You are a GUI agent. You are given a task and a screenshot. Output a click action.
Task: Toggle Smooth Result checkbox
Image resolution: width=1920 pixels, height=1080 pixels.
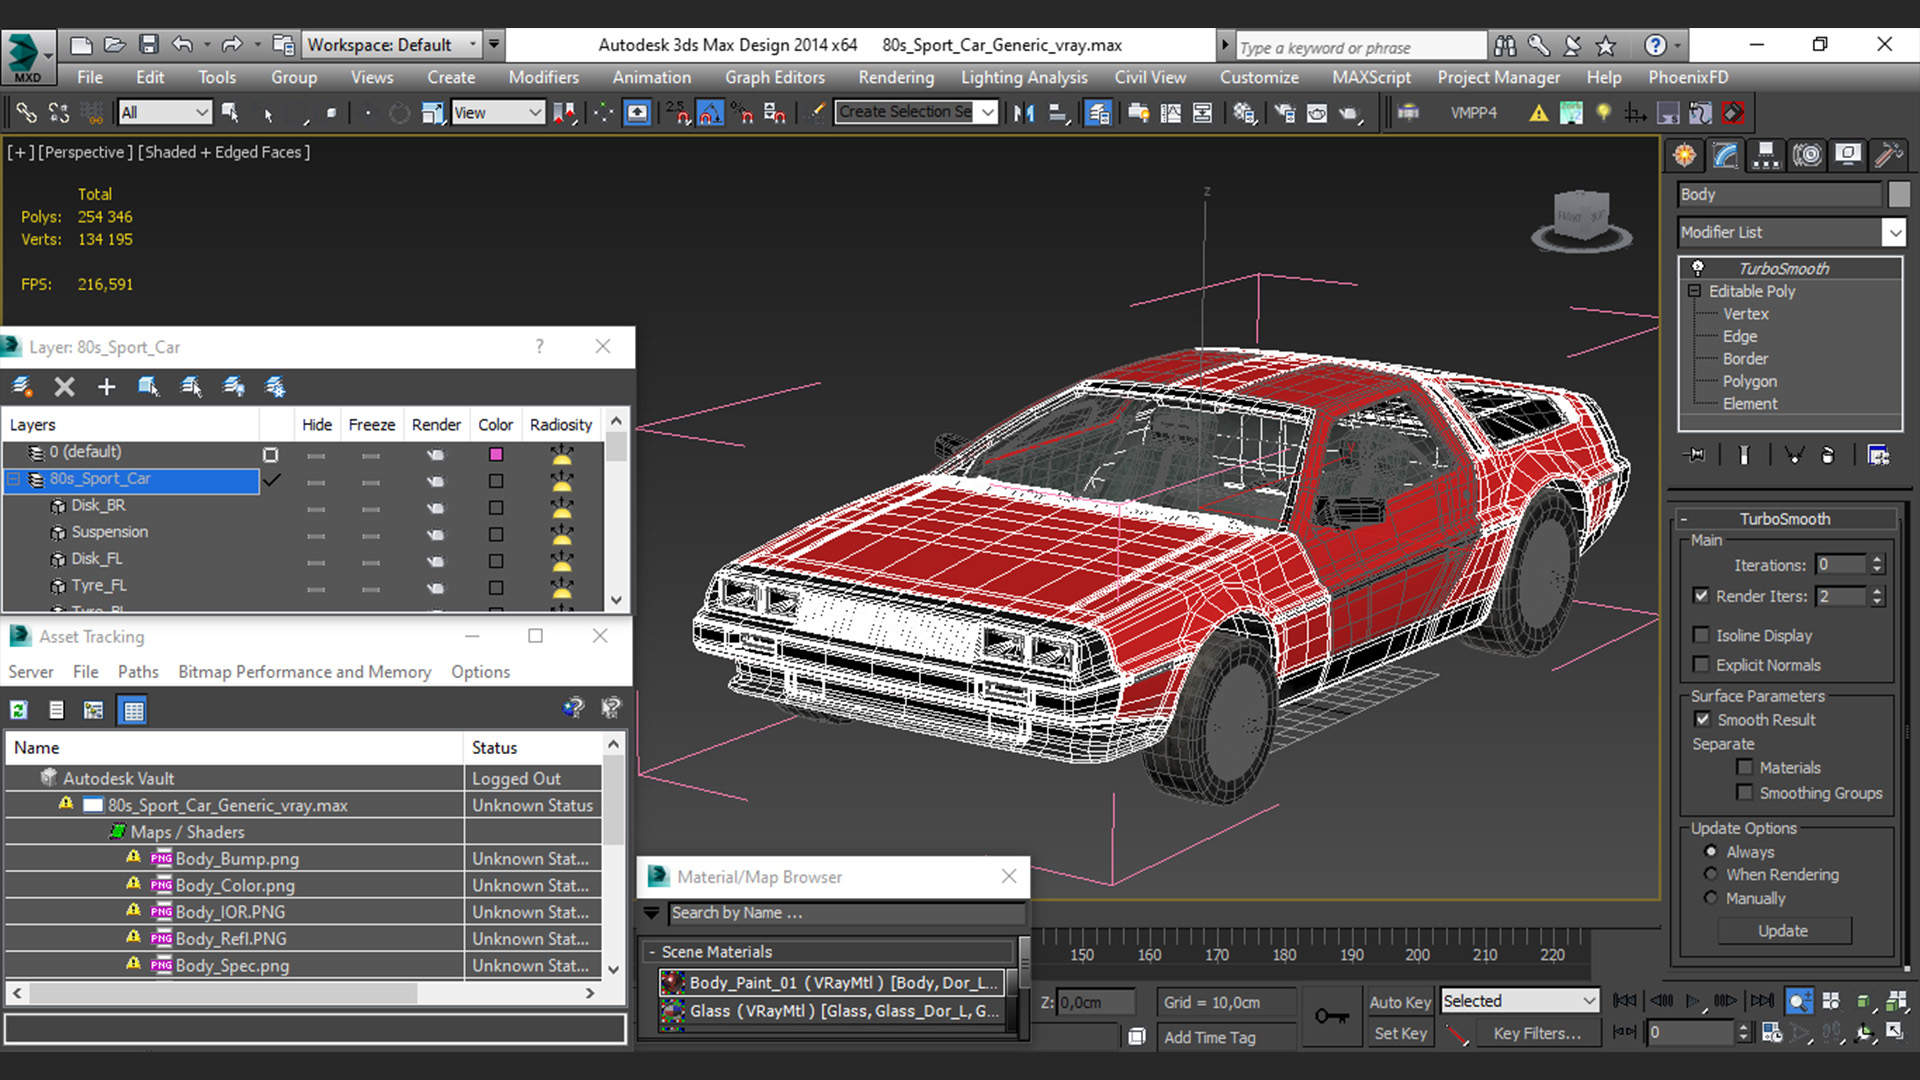[1702, 720]
